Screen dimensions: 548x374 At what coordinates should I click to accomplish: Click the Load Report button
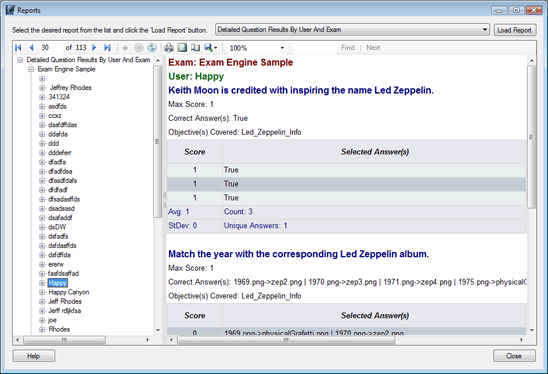pos(514,30)
